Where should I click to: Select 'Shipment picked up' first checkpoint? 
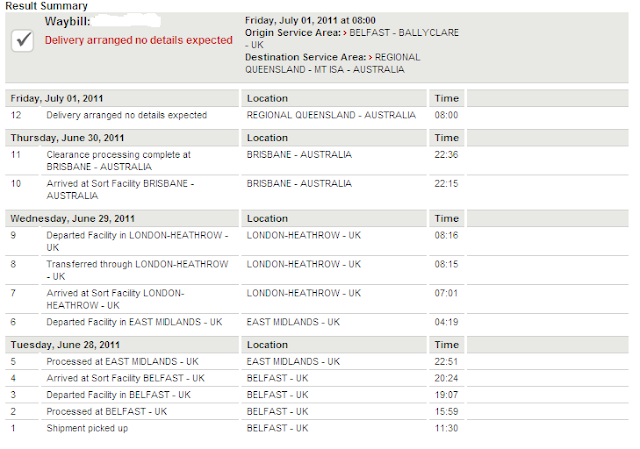tap(87, 428)
